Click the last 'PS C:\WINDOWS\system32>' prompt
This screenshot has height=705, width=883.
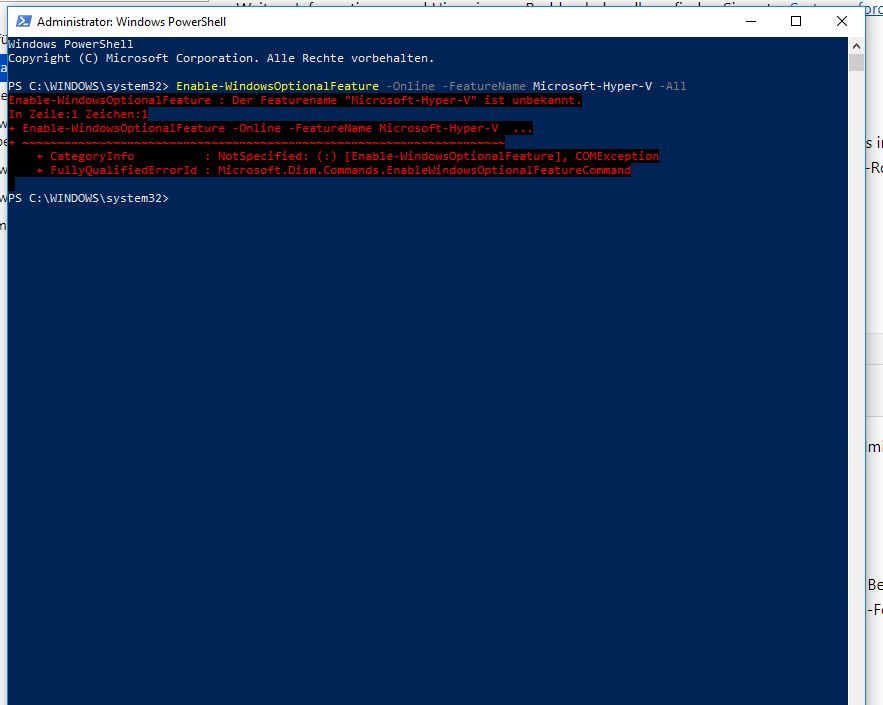88,198
